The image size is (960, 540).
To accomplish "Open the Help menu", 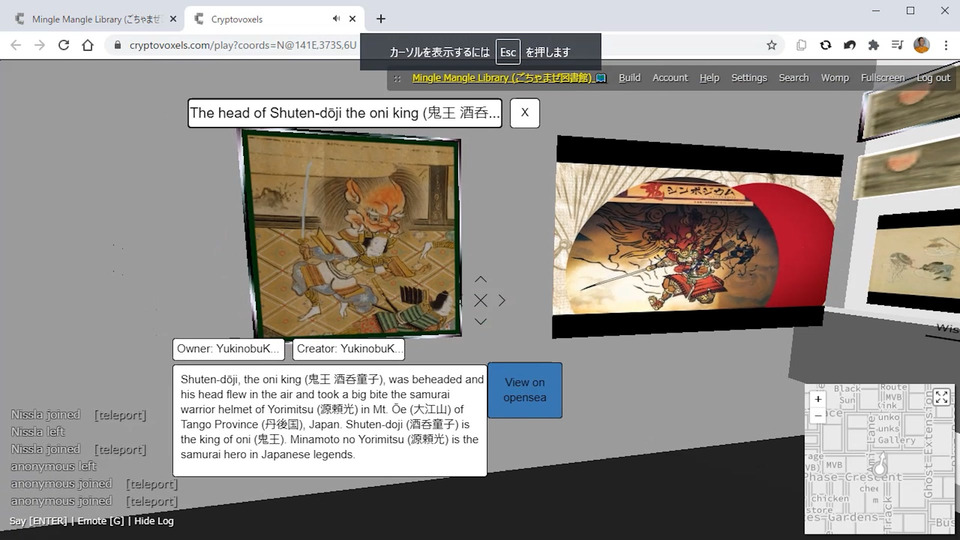I will (710, 78).
